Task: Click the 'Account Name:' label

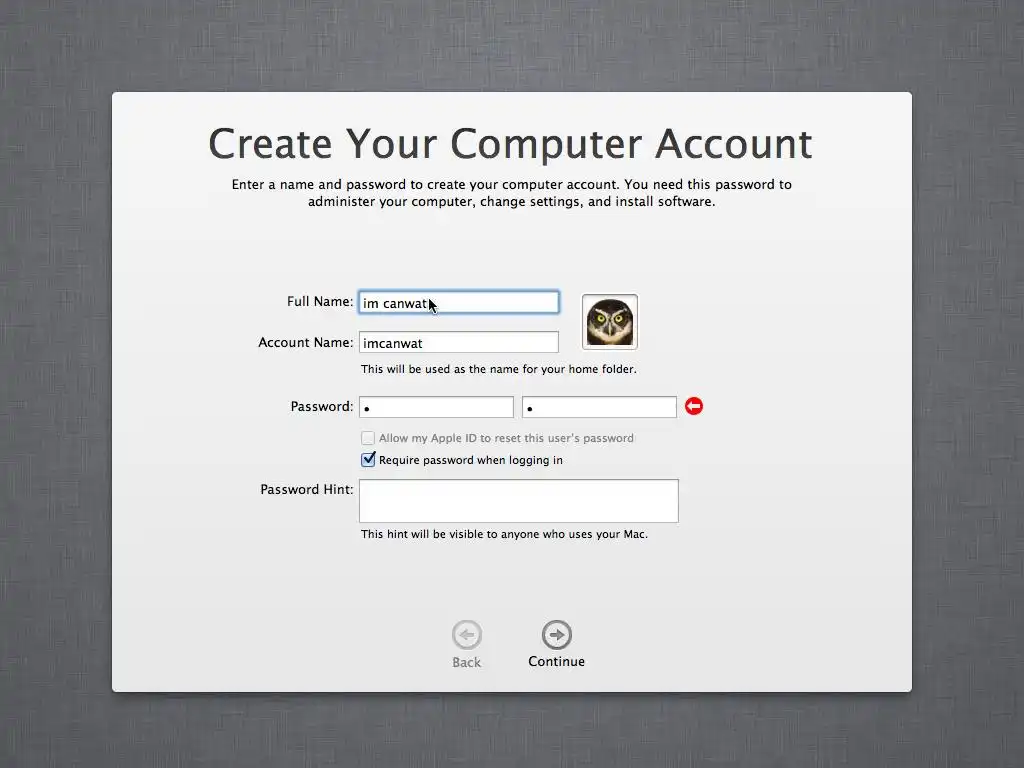Action: click(x=306, y=342)
